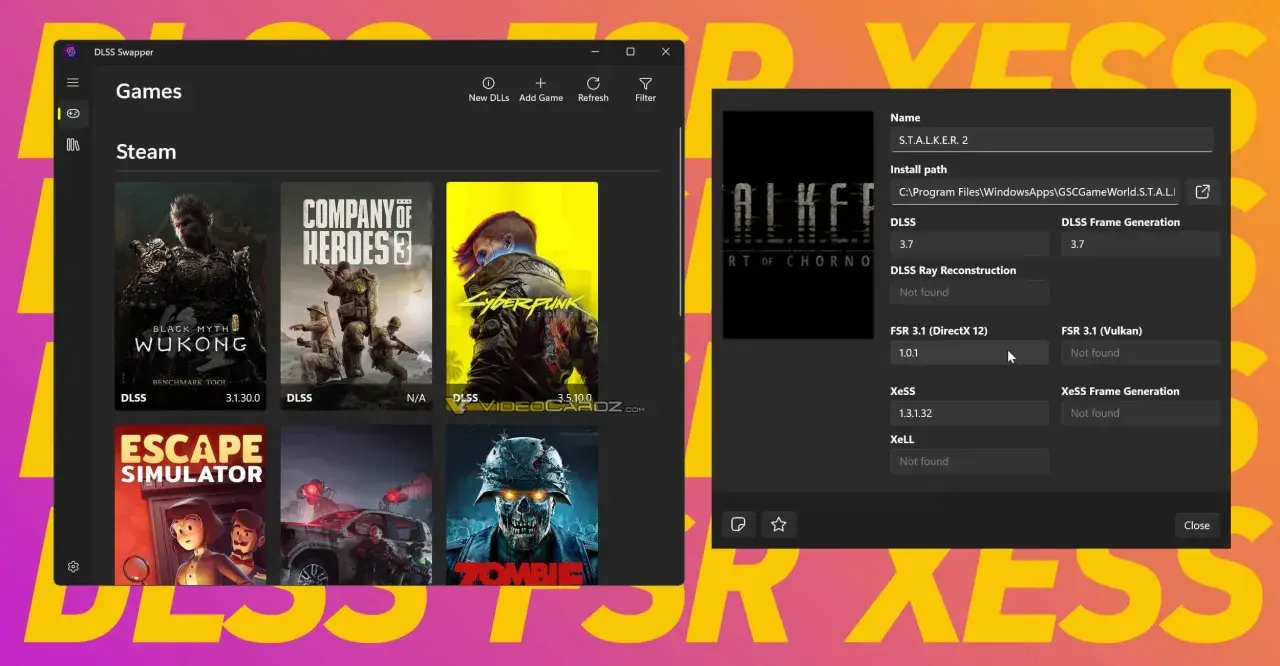Click the Add Game plus button
The height and width of the screenshot is (666, 1280).
(541, 90)
